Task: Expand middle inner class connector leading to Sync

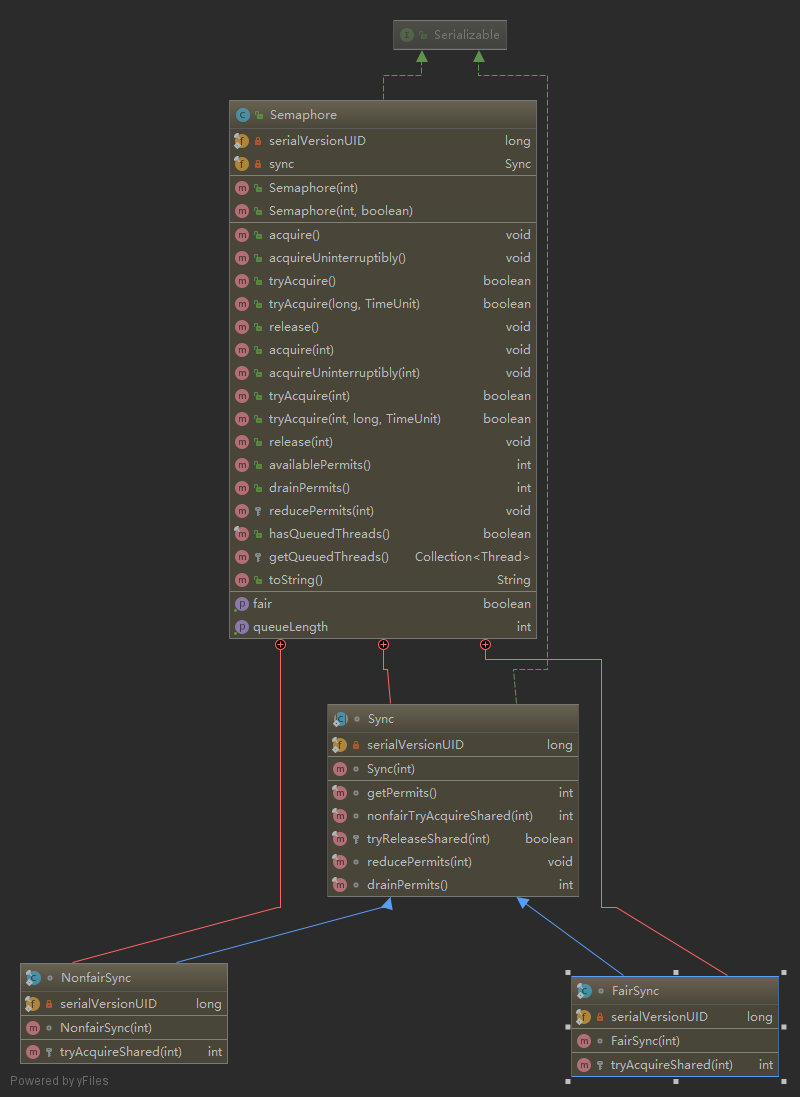Action: [384, 644]
